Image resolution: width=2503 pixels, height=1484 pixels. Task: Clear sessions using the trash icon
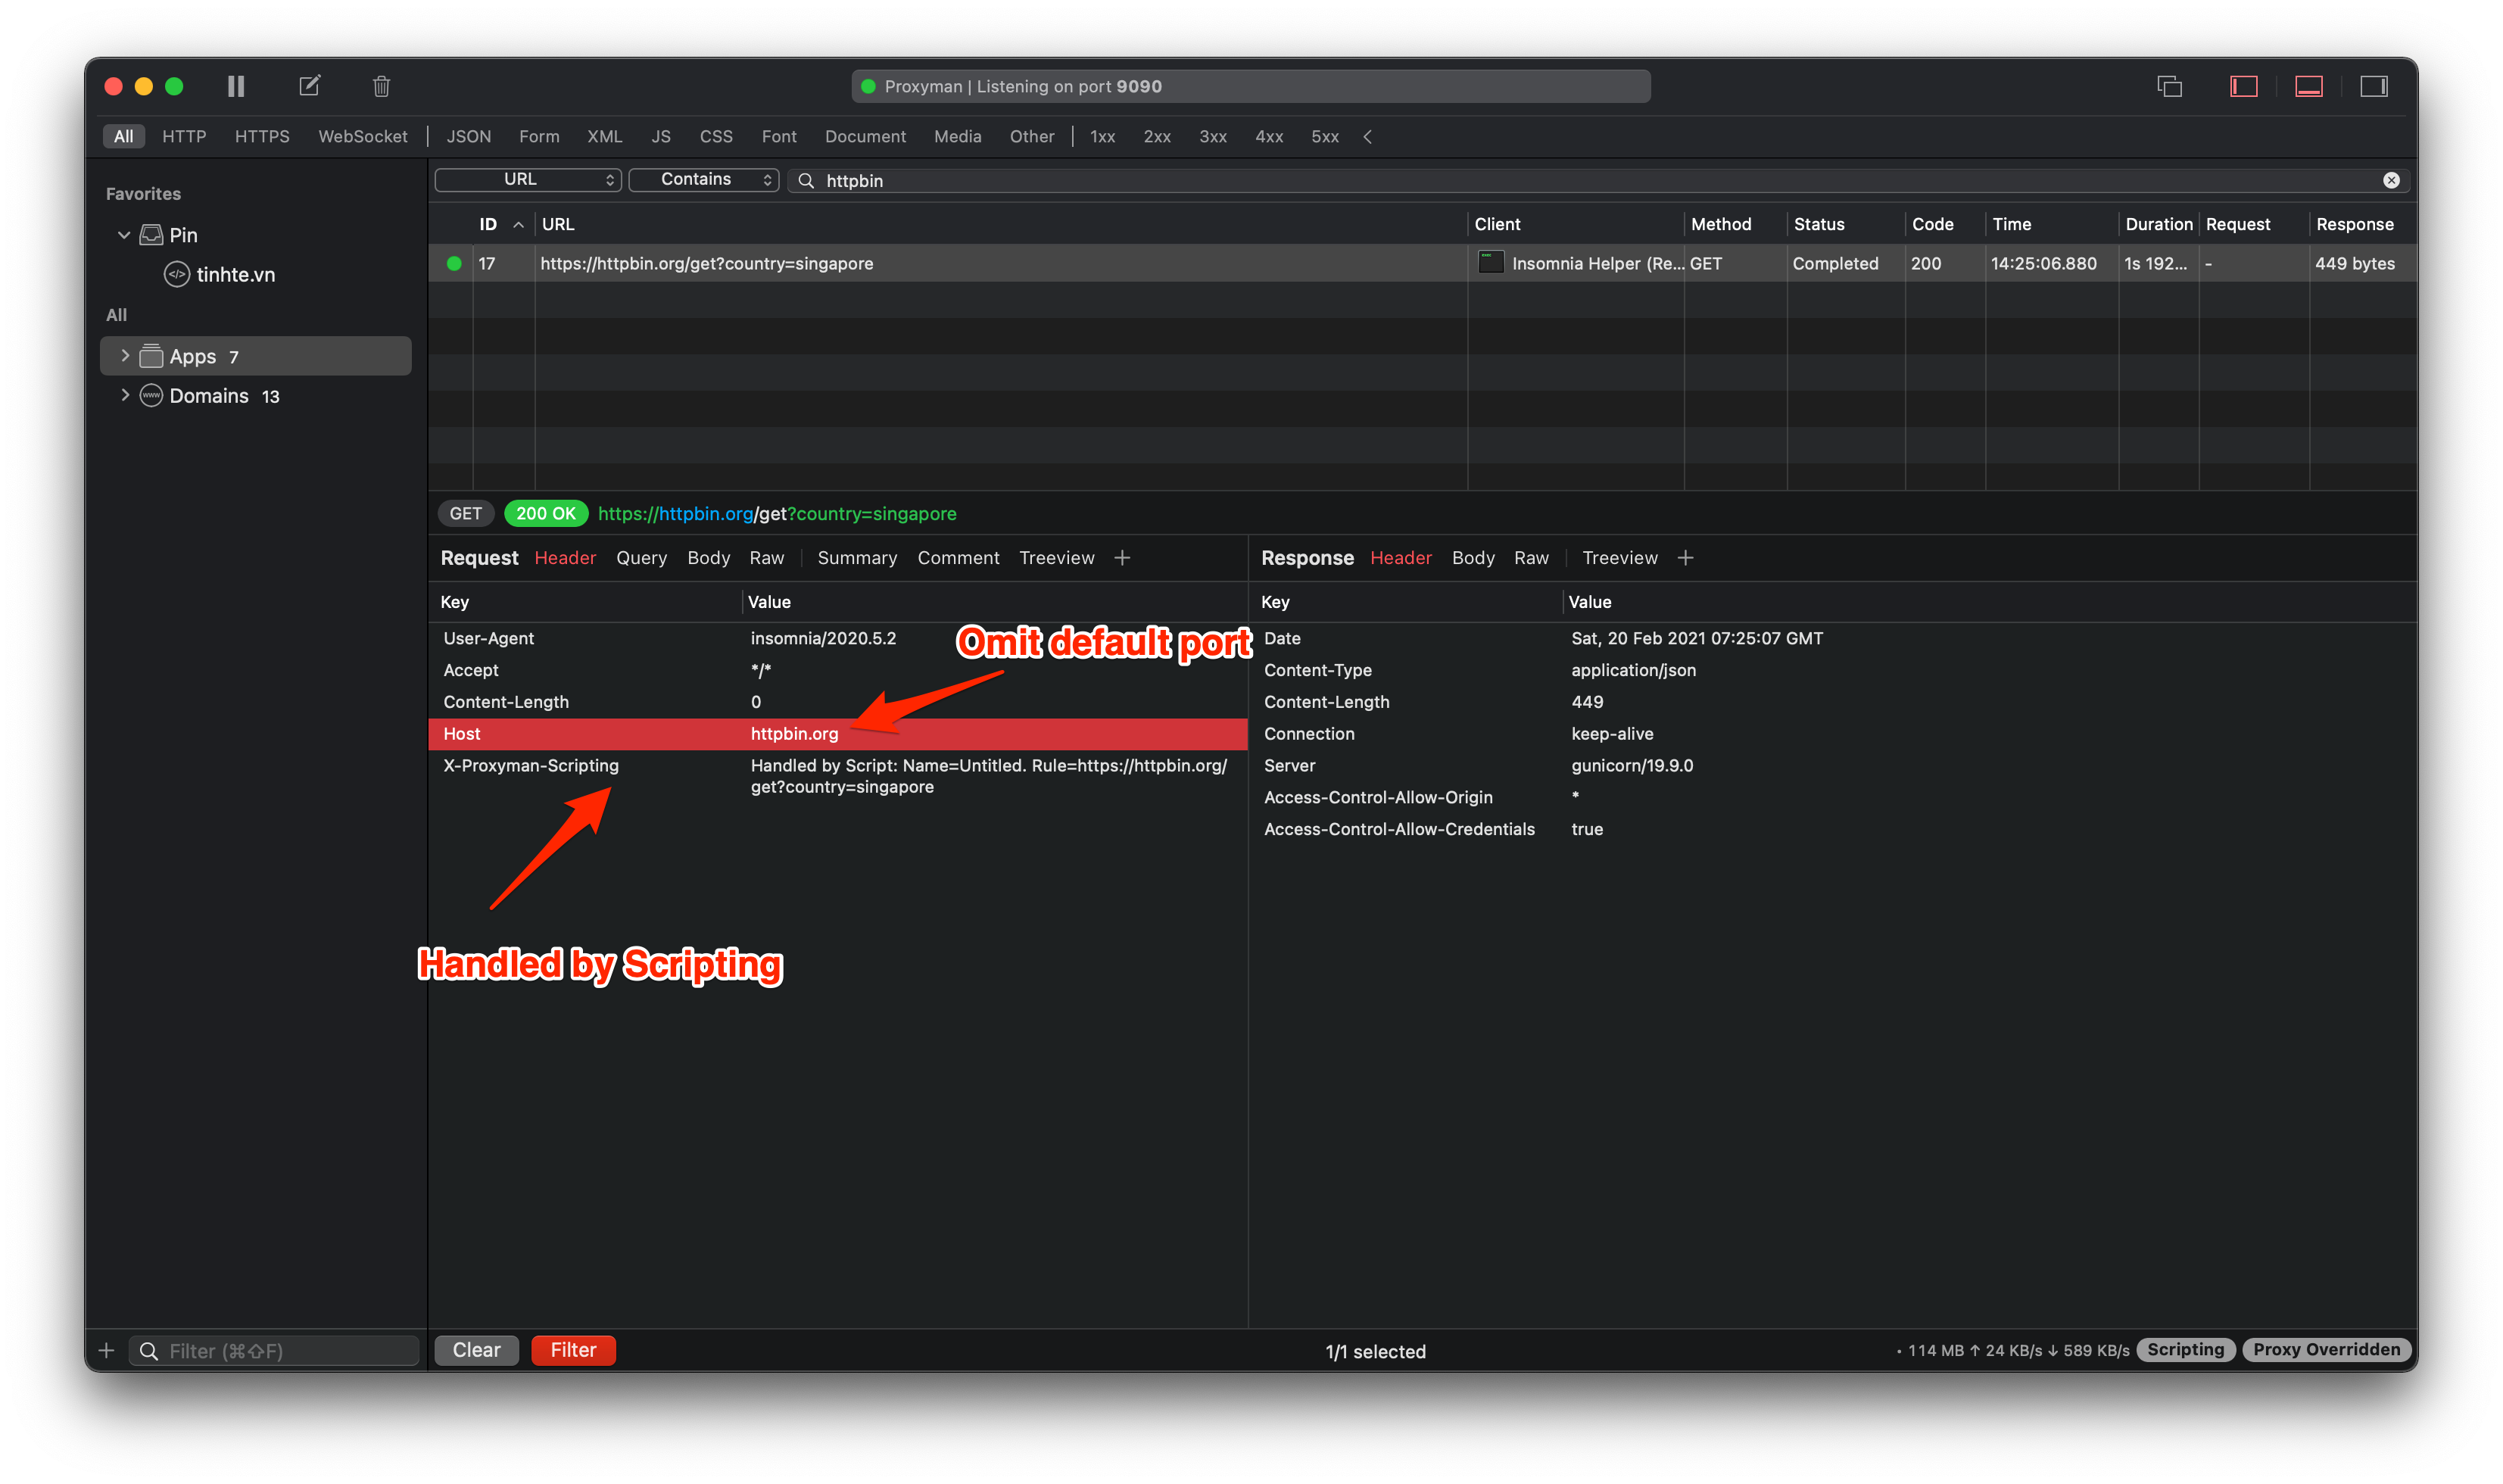click(x=381, y=86)
